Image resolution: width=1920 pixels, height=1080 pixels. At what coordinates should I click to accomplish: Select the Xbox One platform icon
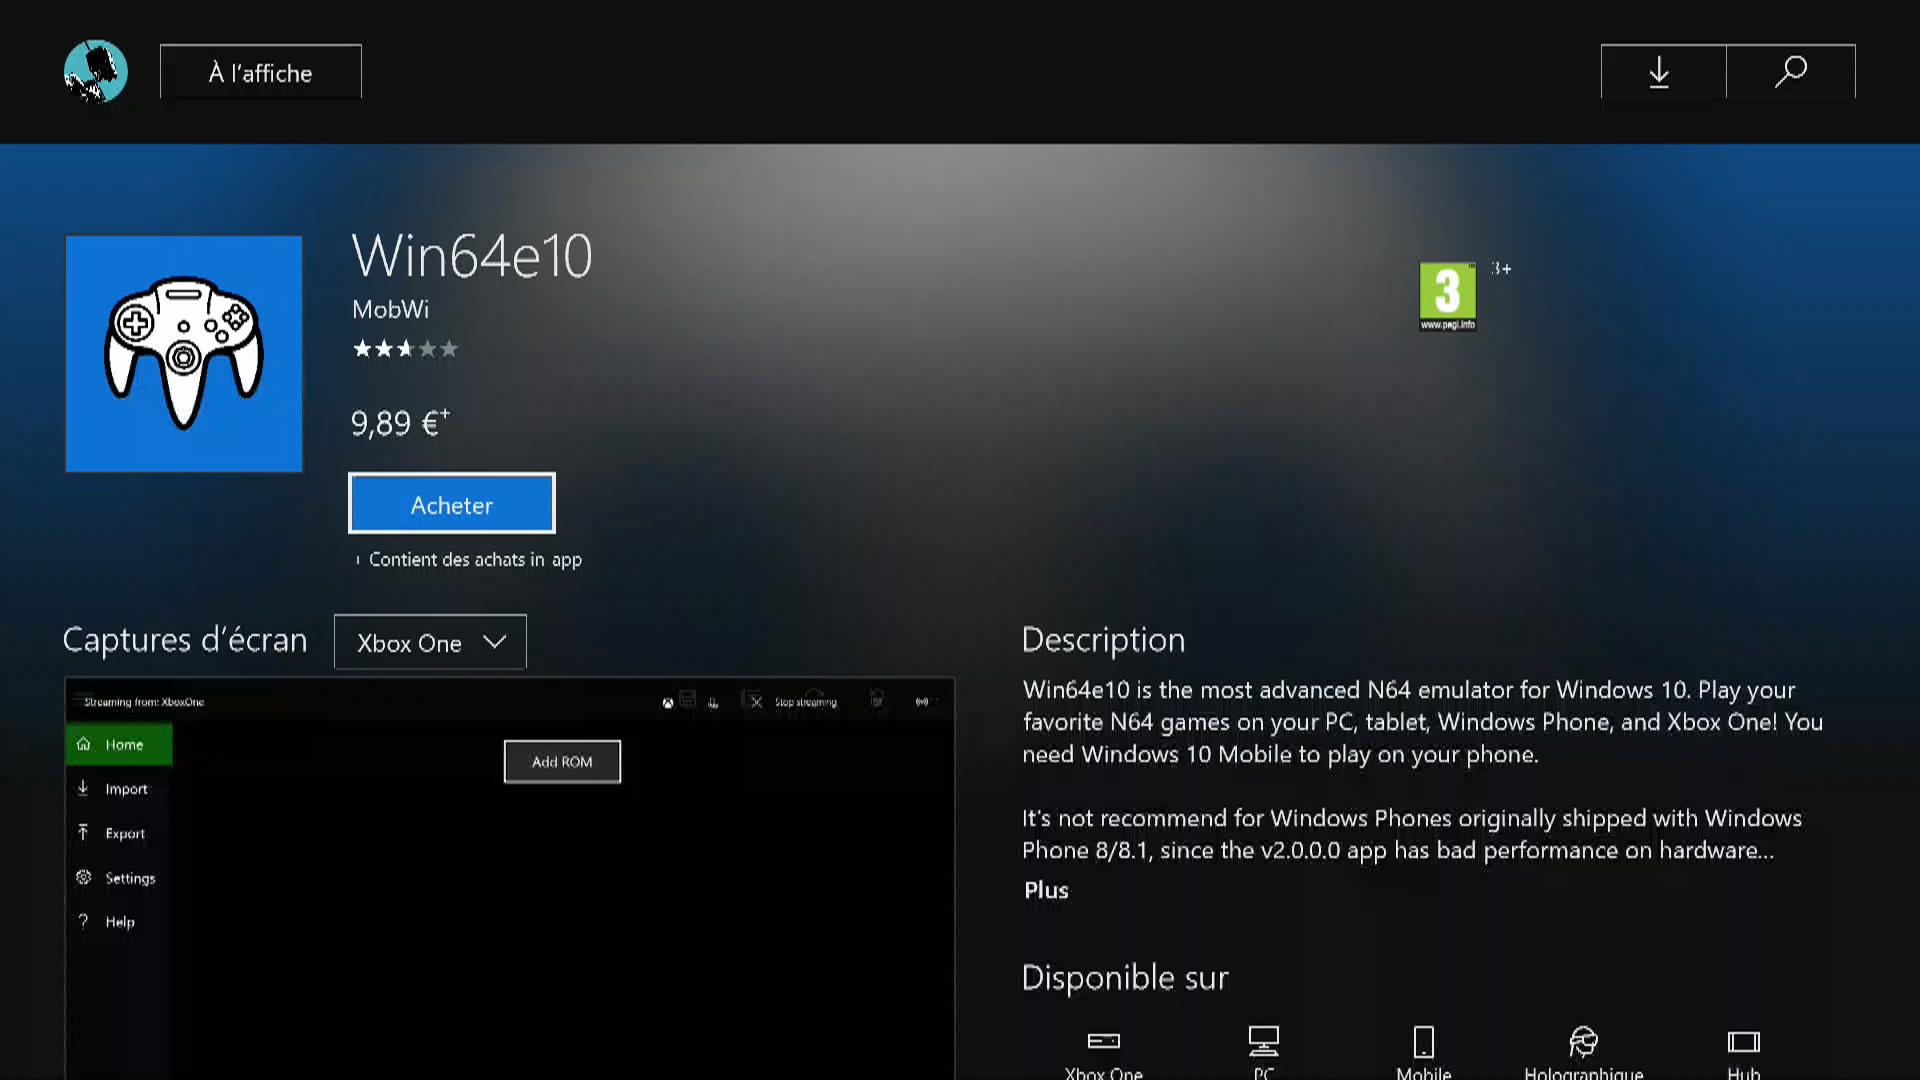(x=1103, y=1042)
